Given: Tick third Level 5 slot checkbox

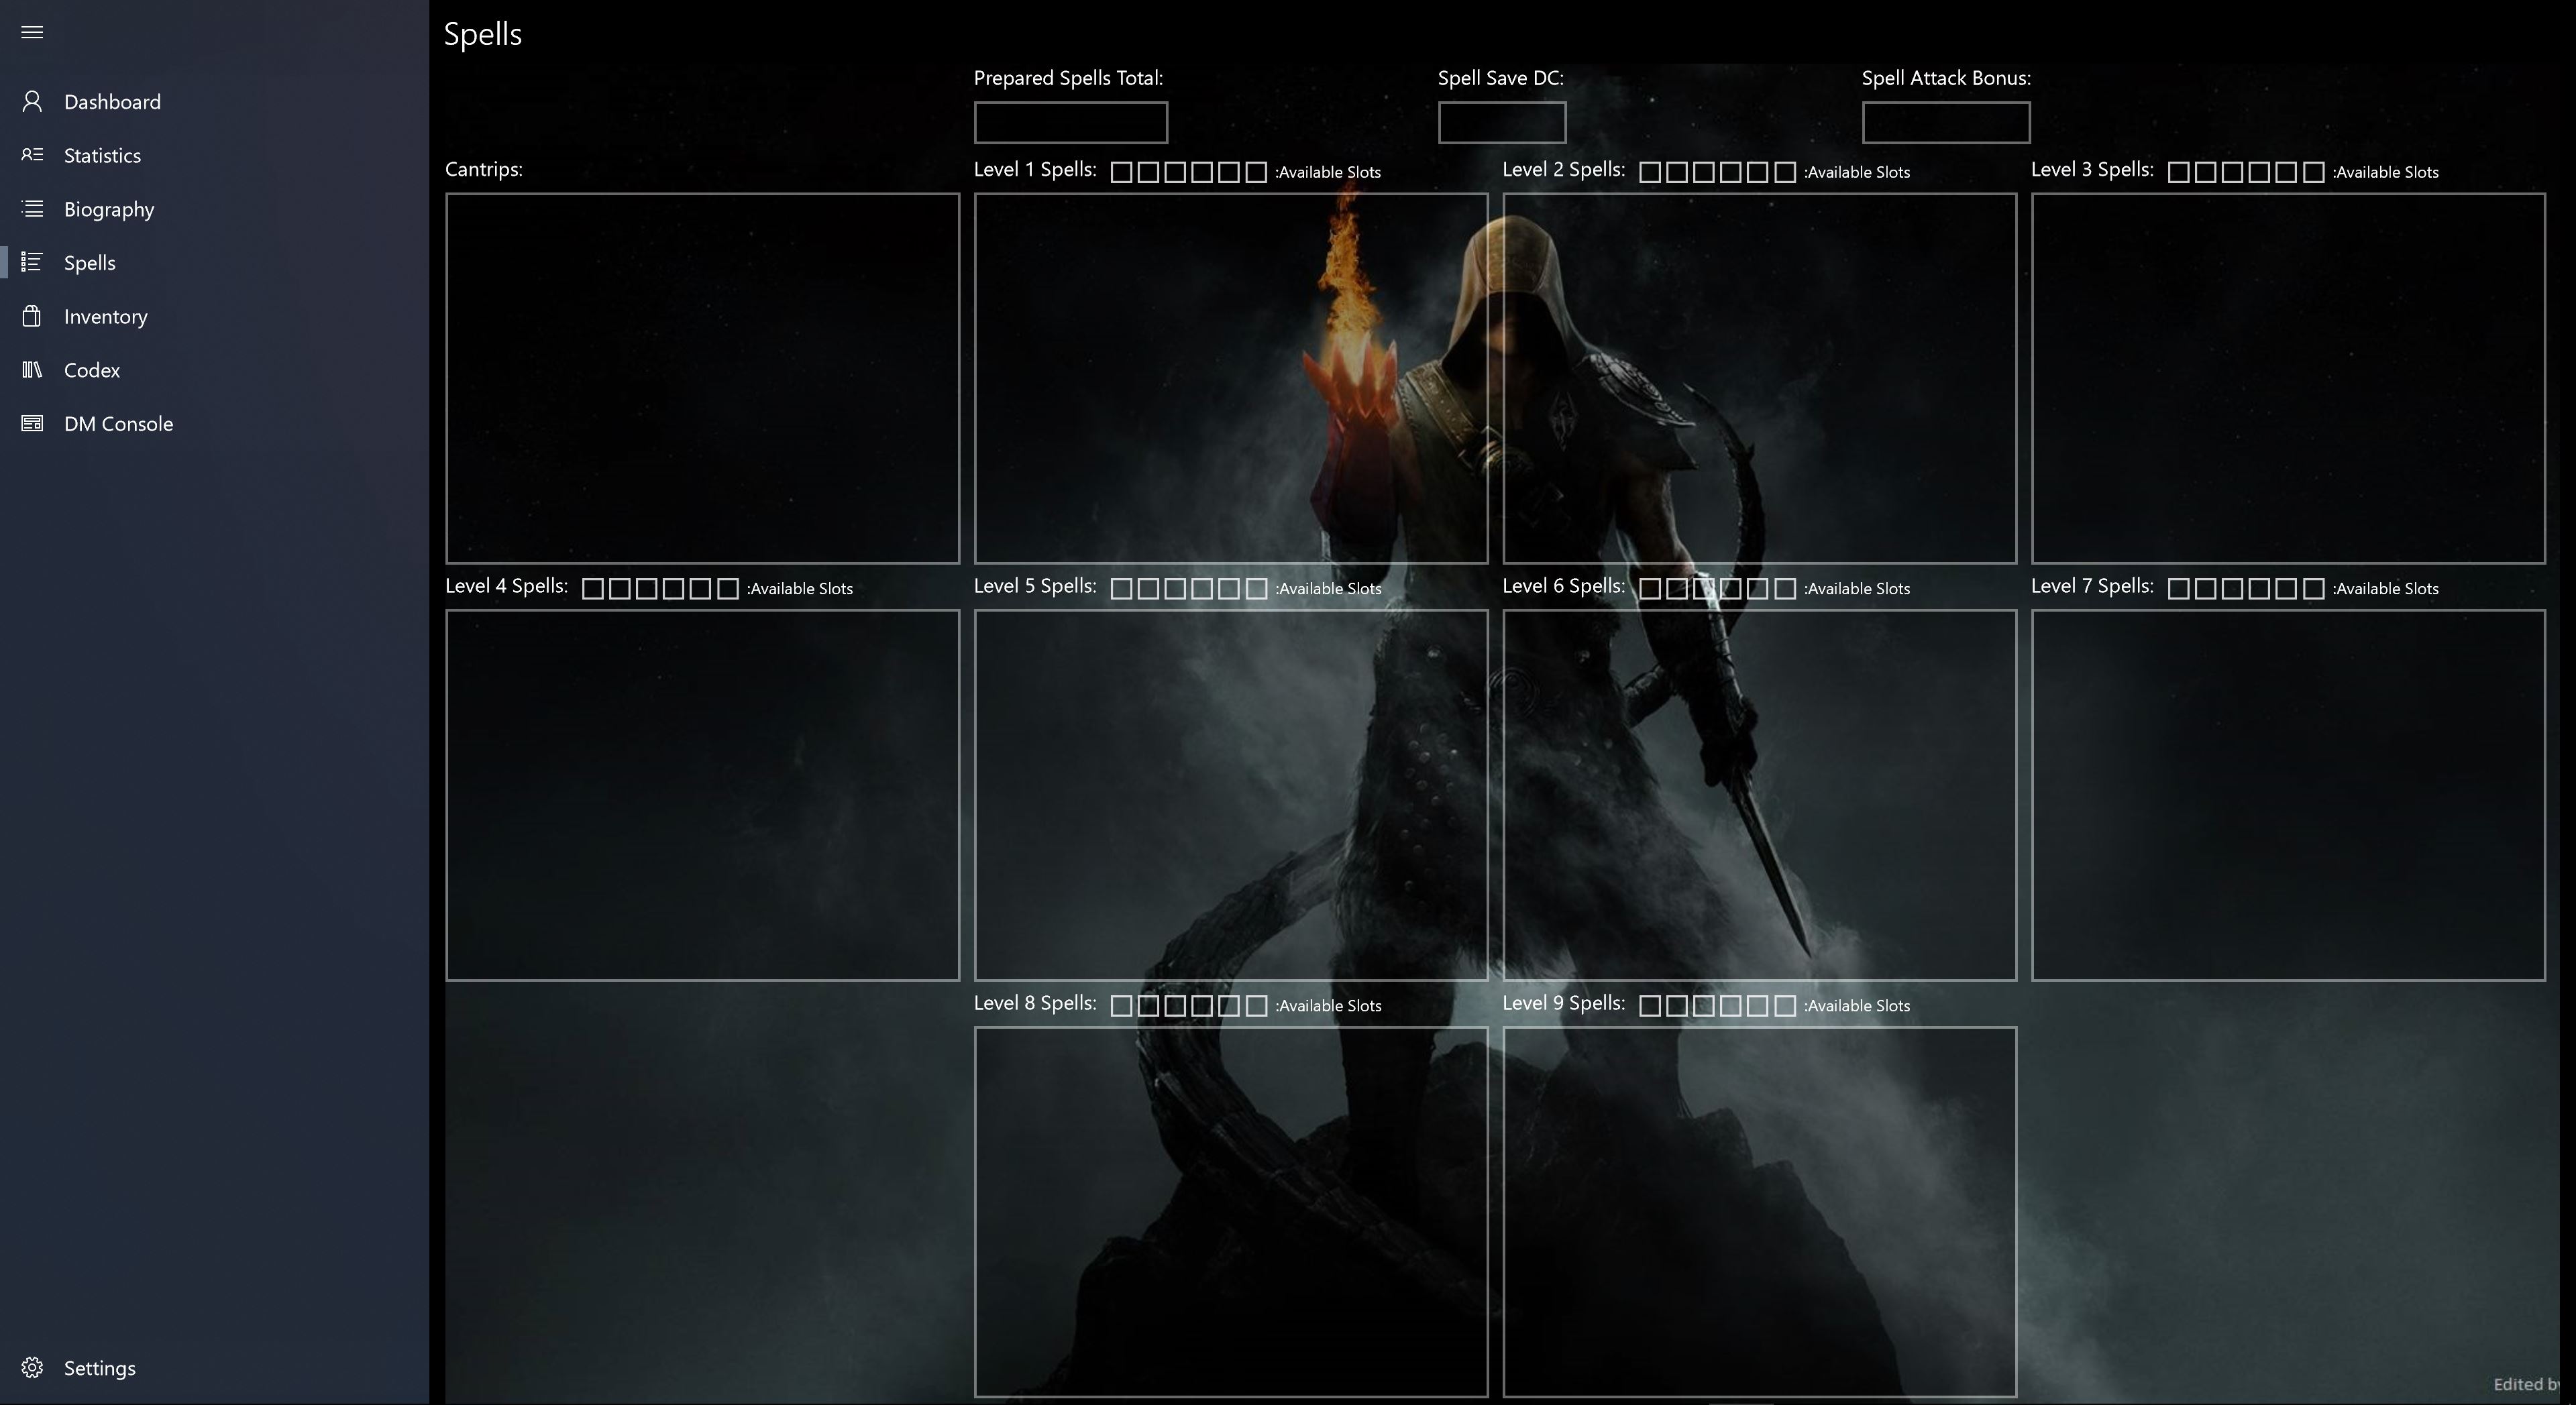Looking at the screenshot, I should (1175, 589).
